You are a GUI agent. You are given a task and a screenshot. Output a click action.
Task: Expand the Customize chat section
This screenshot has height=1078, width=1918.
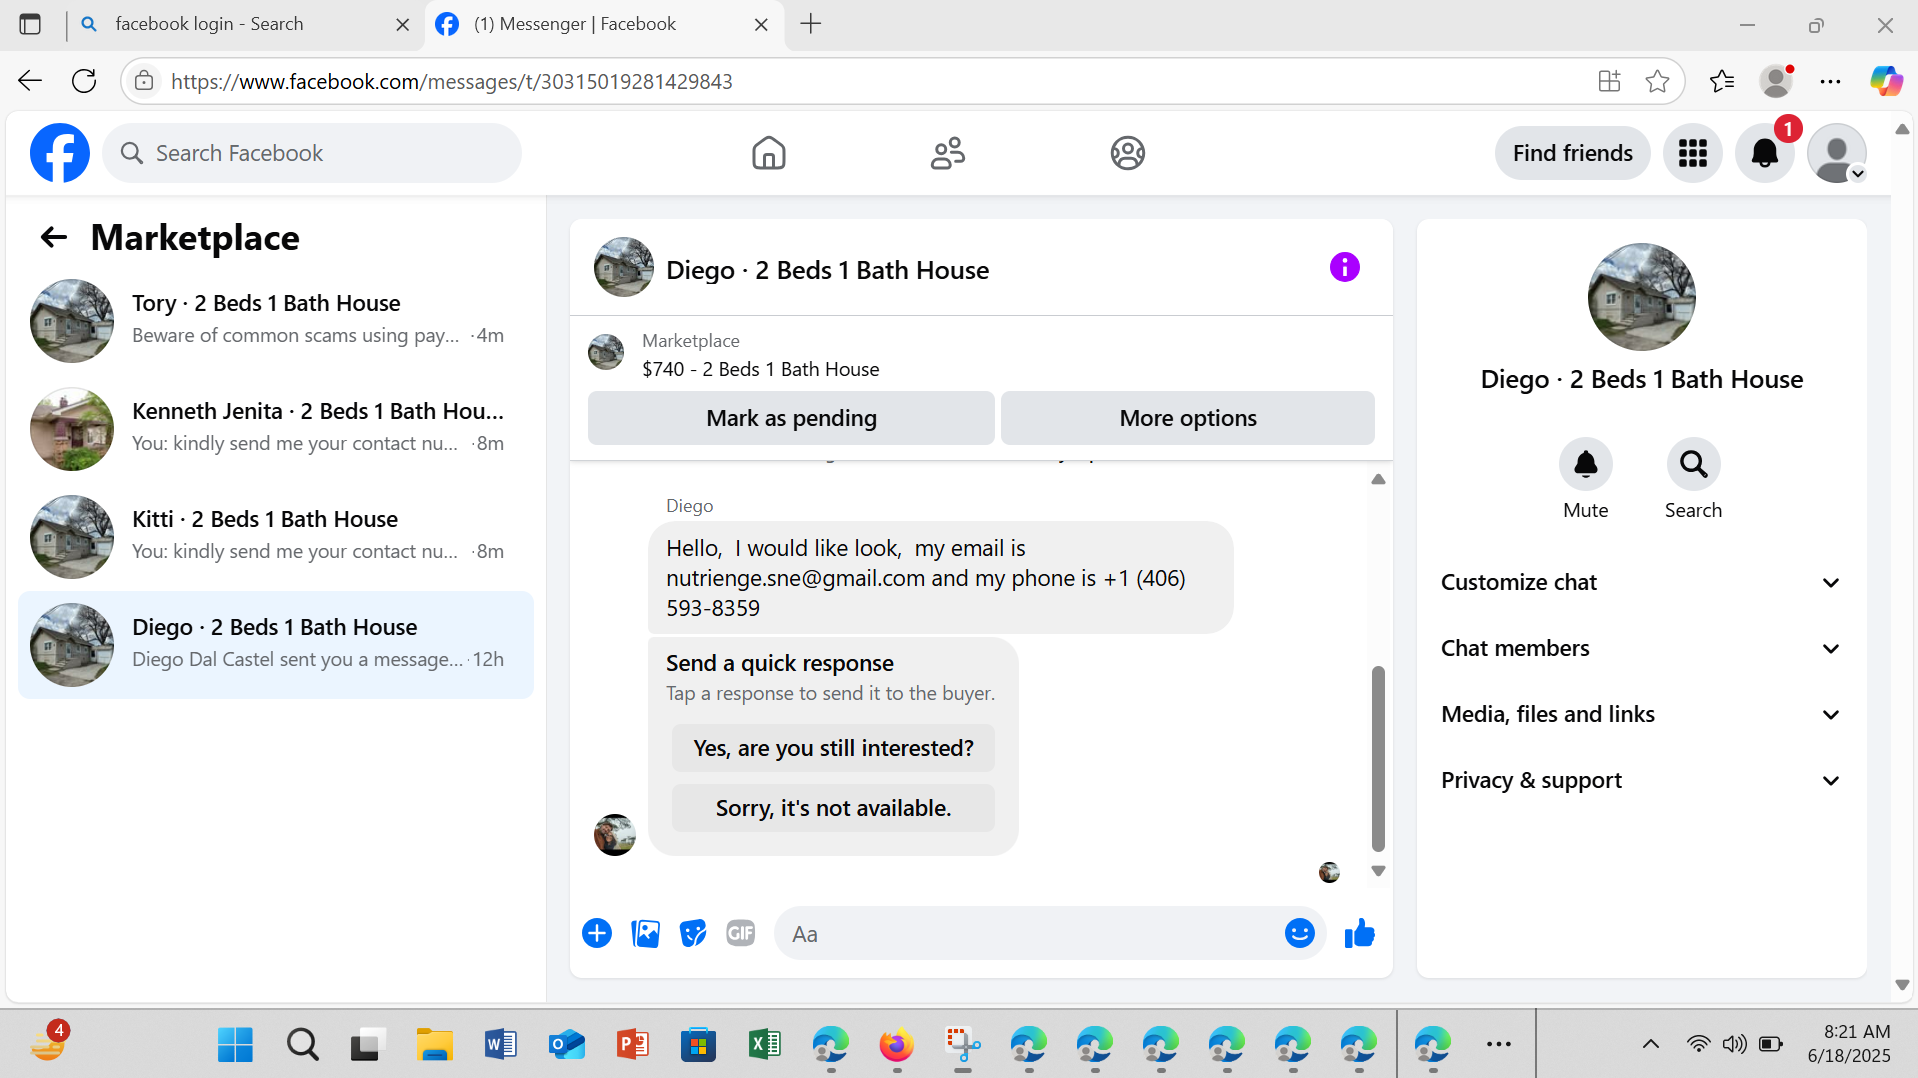pyautogui.click(x=1640, y=582)
